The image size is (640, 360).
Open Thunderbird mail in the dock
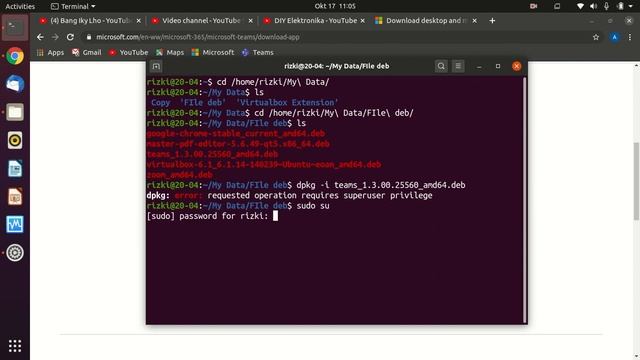coord(15,84)
